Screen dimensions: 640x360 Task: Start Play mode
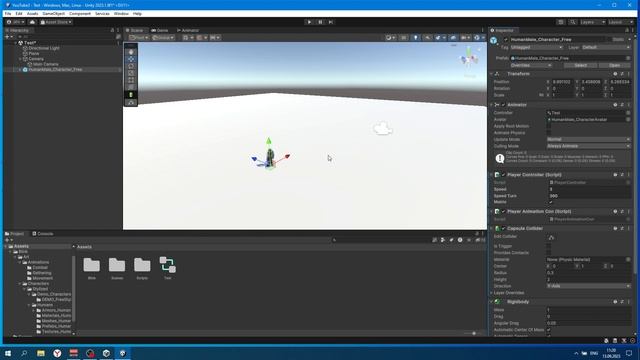point(309,22)
